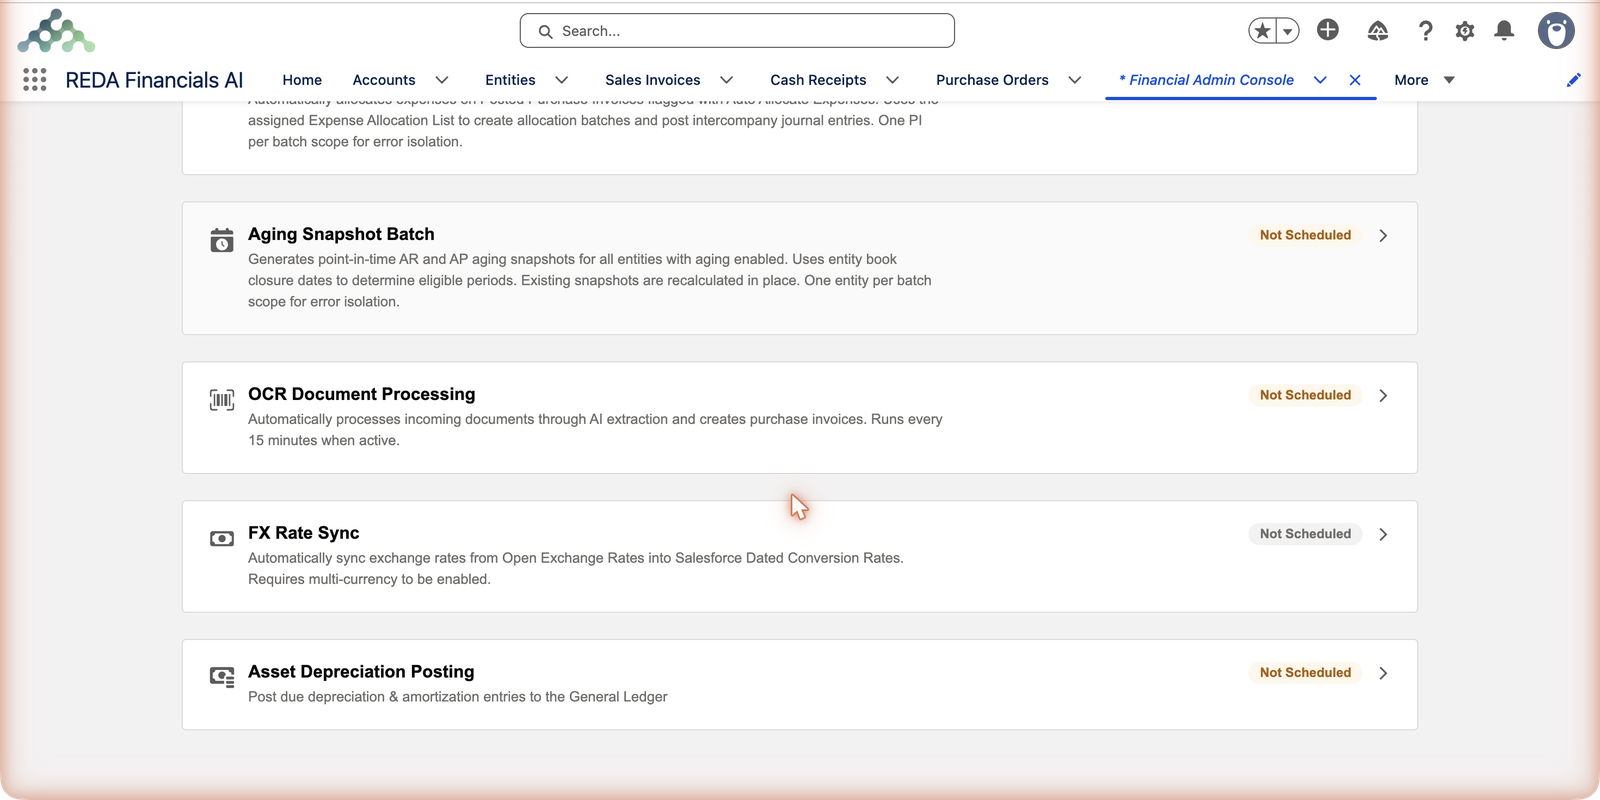Expand the Entities tab dropdown chevron
The image size is (1600, 800).
coord(562,80)
